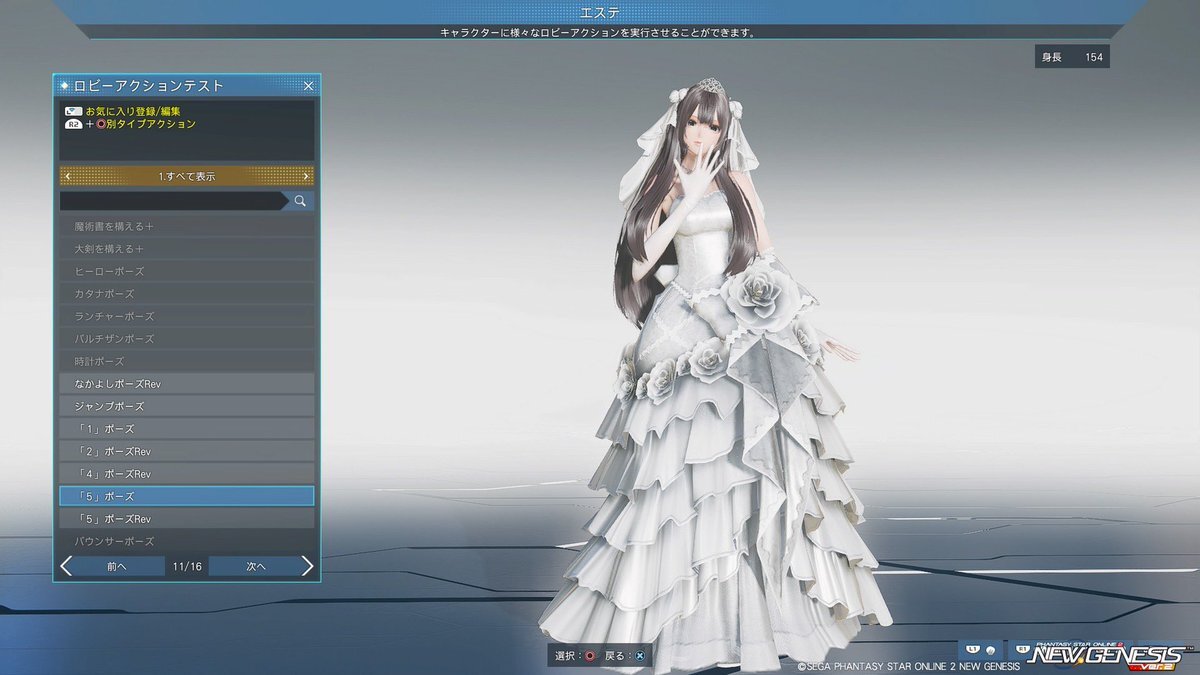Select ランチャーポーズ from the list
1200x675 pixels.
187,316
